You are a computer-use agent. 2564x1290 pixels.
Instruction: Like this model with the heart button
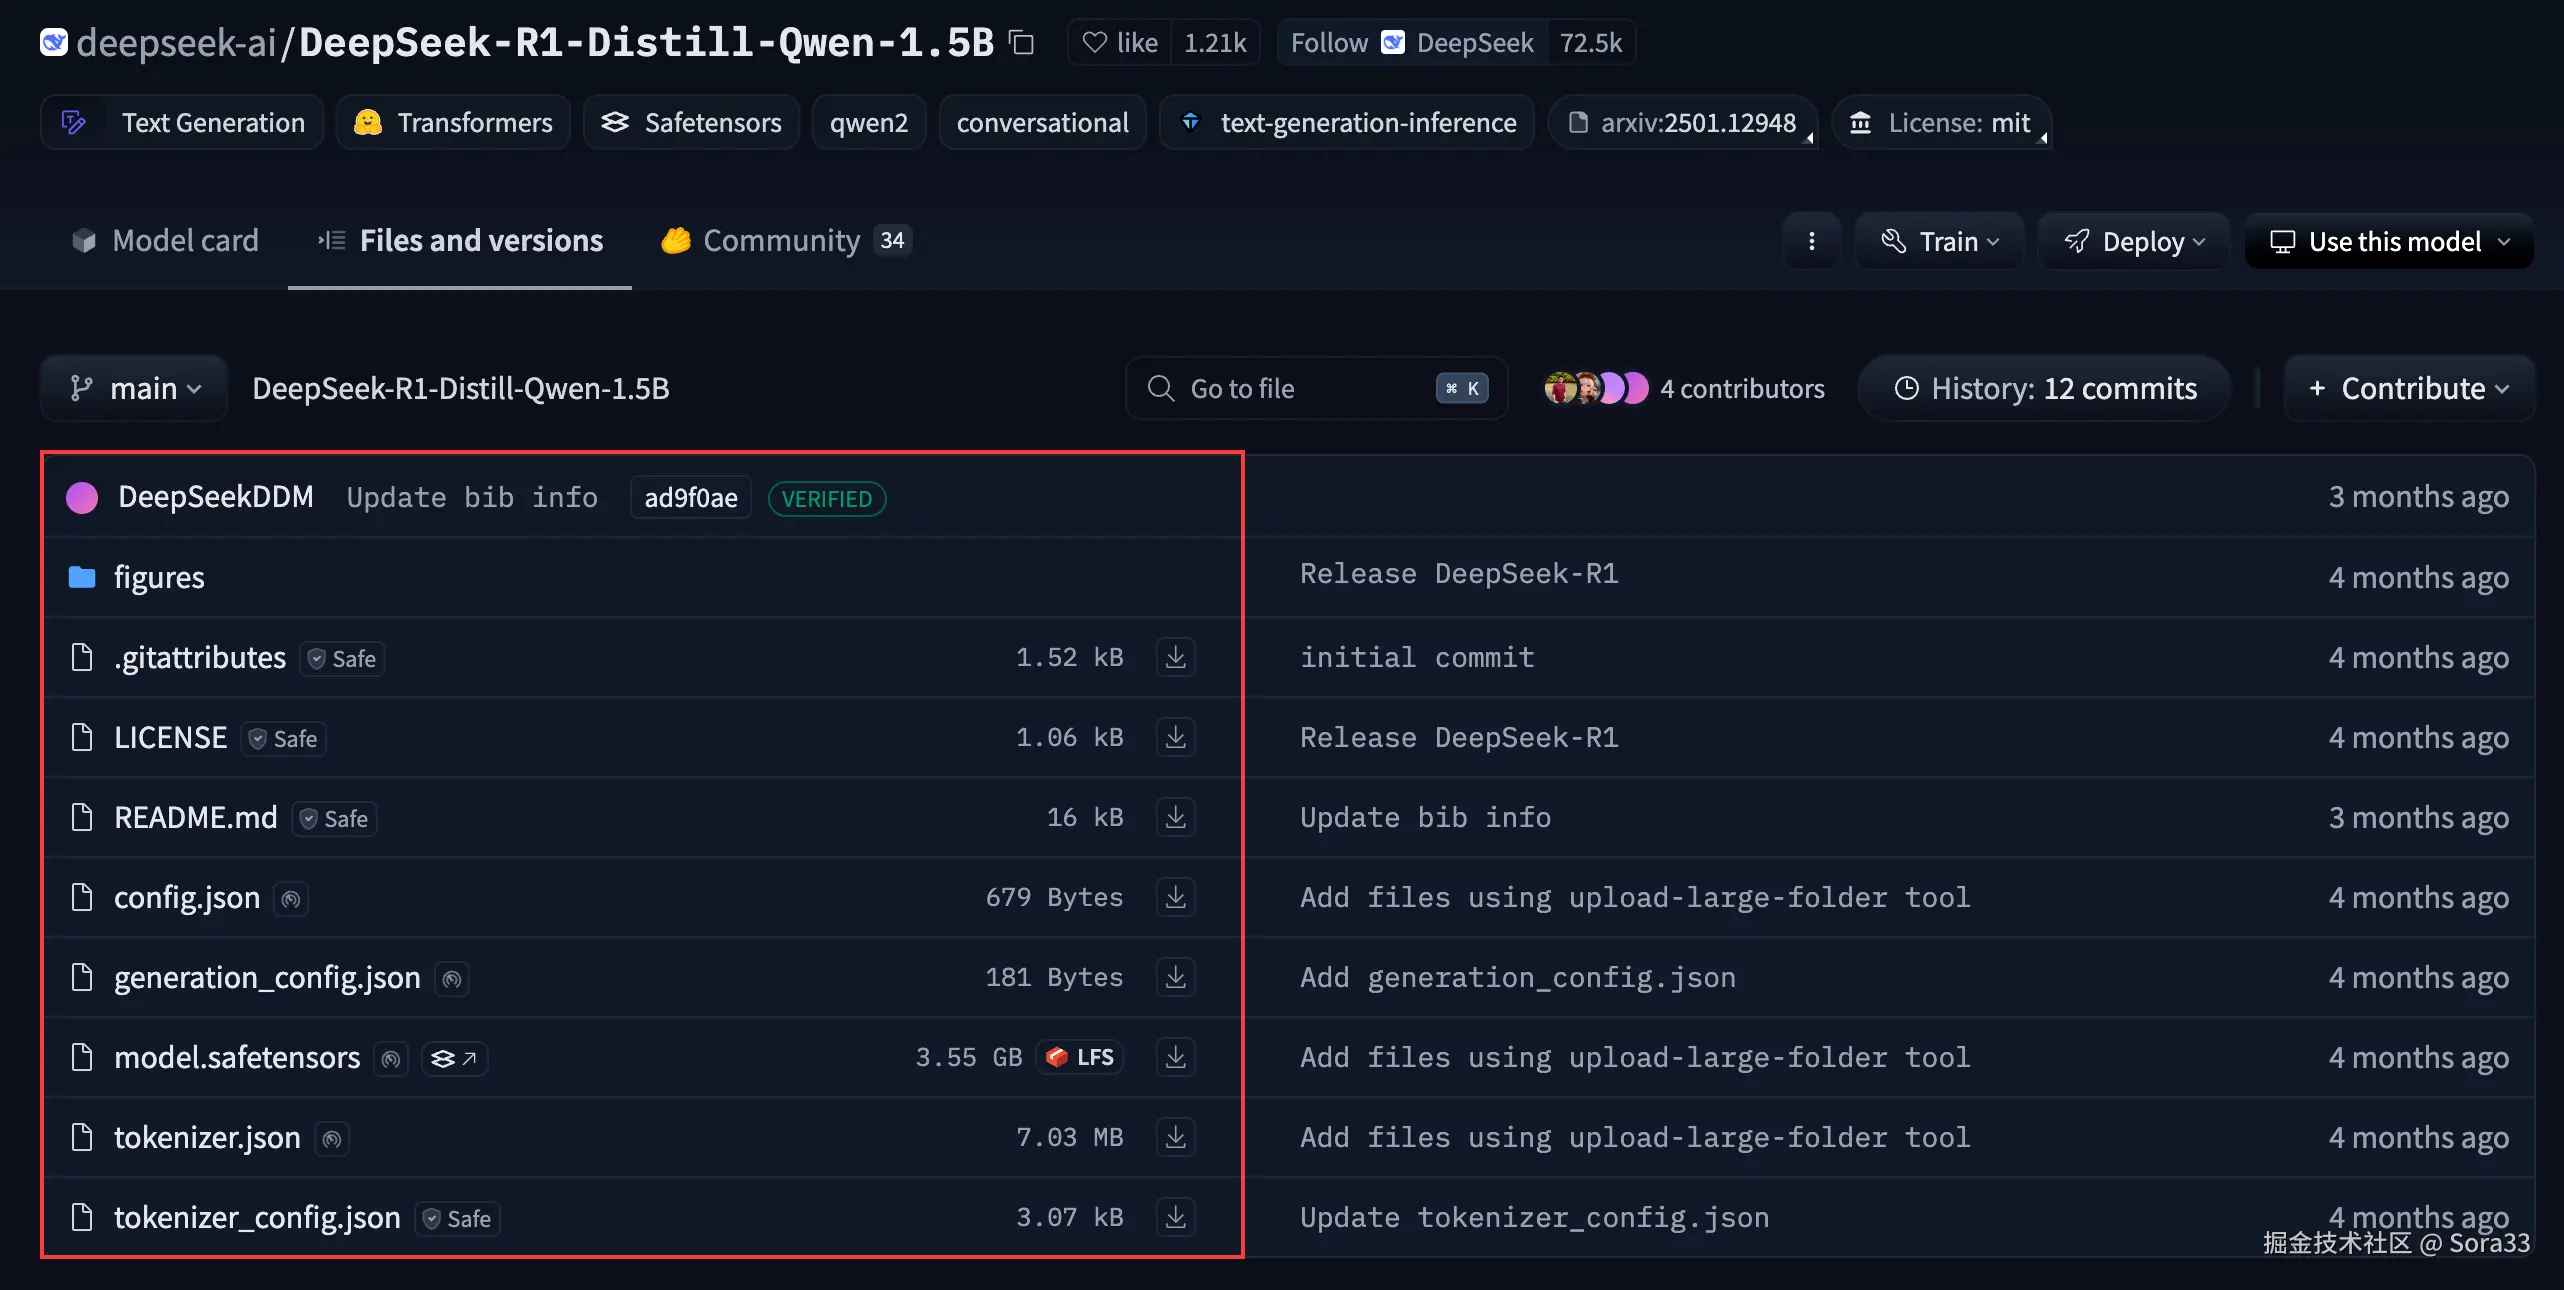click(1121, 43)
